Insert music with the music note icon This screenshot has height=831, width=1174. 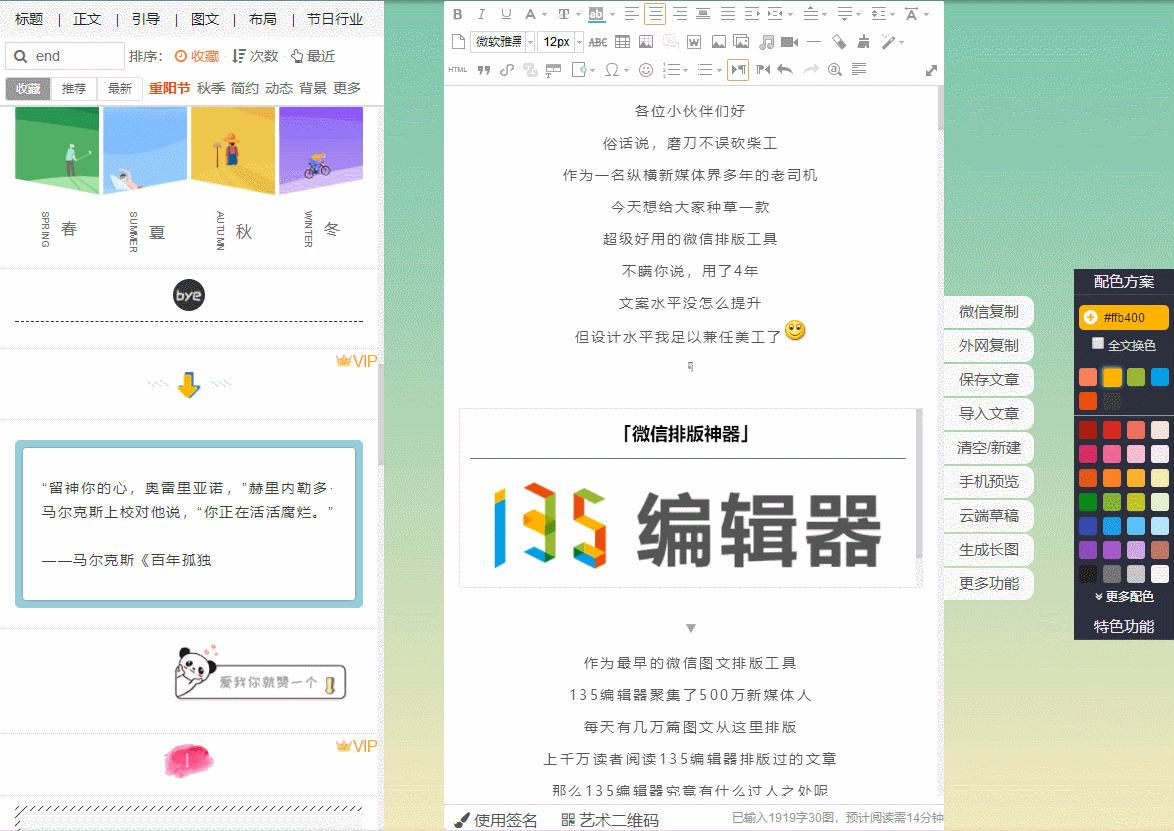click(x=766, y=42)
